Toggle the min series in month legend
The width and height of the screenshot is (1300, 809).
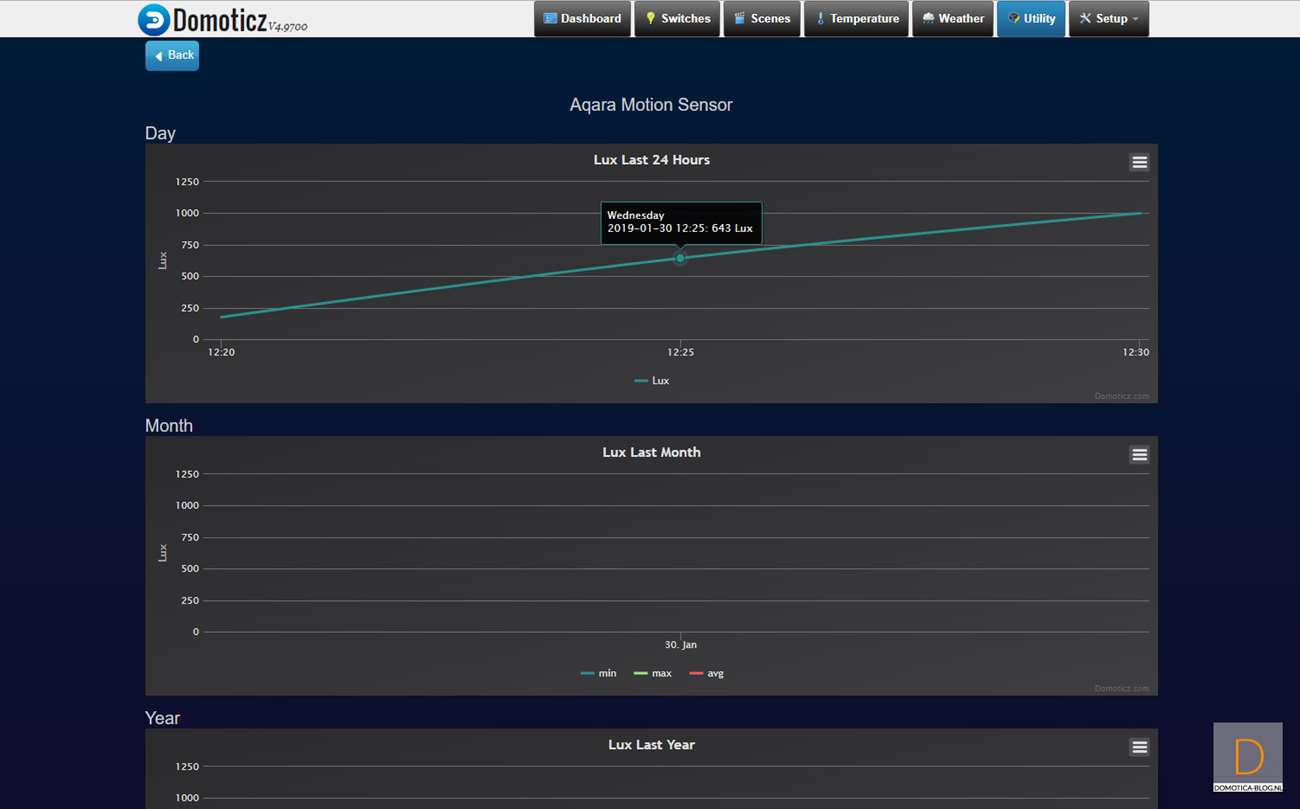tap(599, 674)
